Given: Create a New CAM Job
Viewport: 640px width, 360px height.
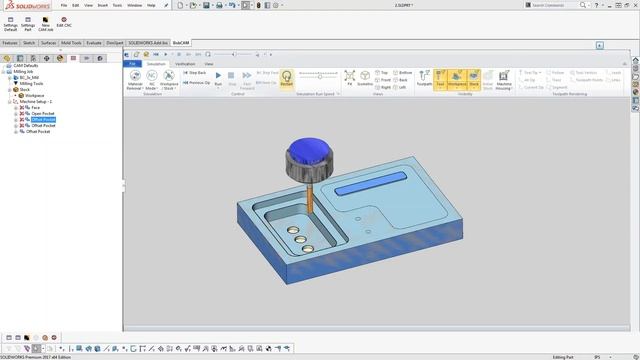Looking at the screenshot, I should [x=45, y=24].
